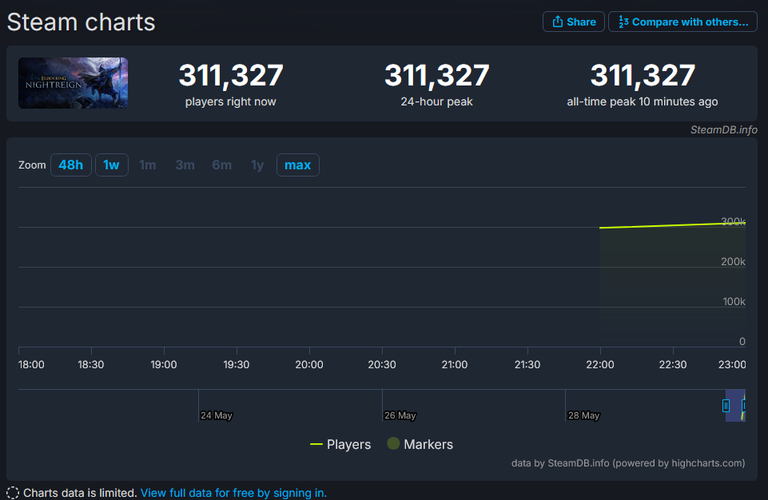Viewport: 768px width, 500px height.
Task: Click the 24 May navigator date label
Action: pos(216,415)
